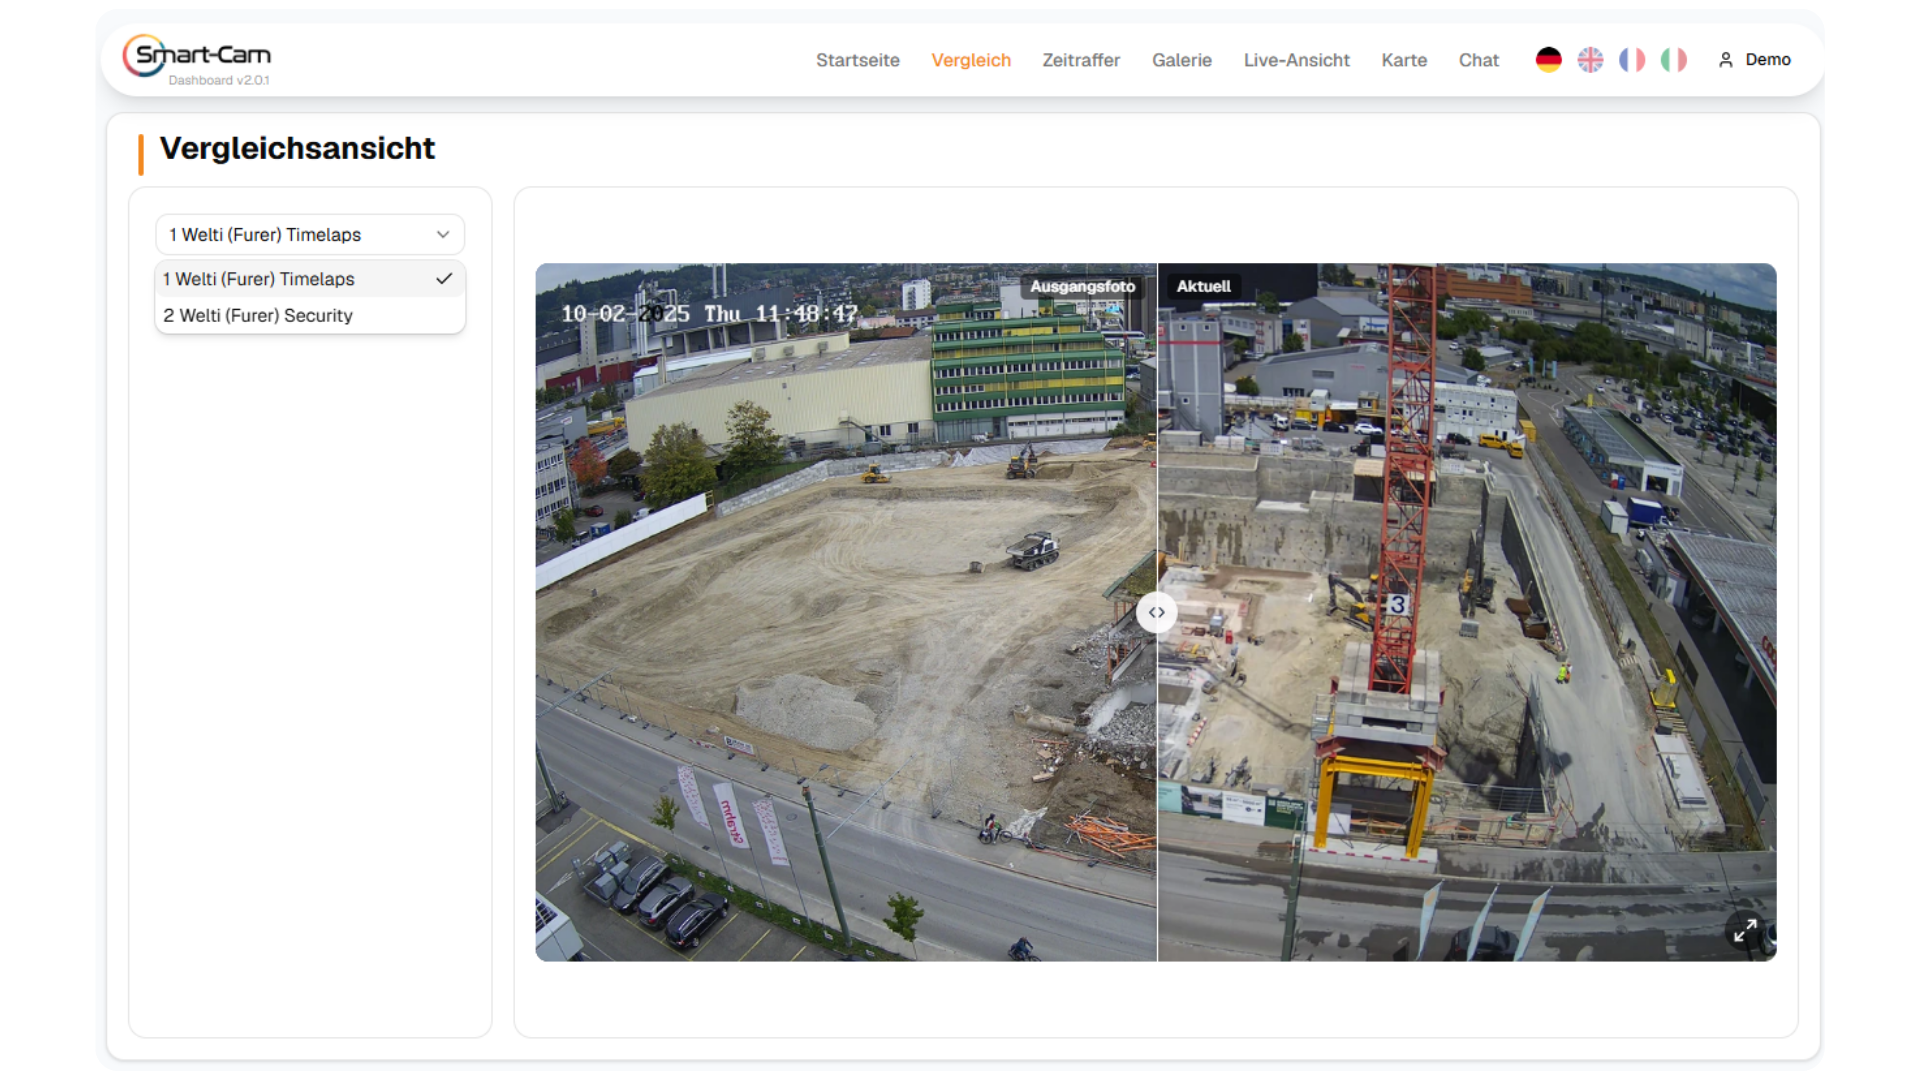Viewport: 1920px width, 1080px height.
Task: Click the Vergleichsansicht heading
Action: [297, 148]
